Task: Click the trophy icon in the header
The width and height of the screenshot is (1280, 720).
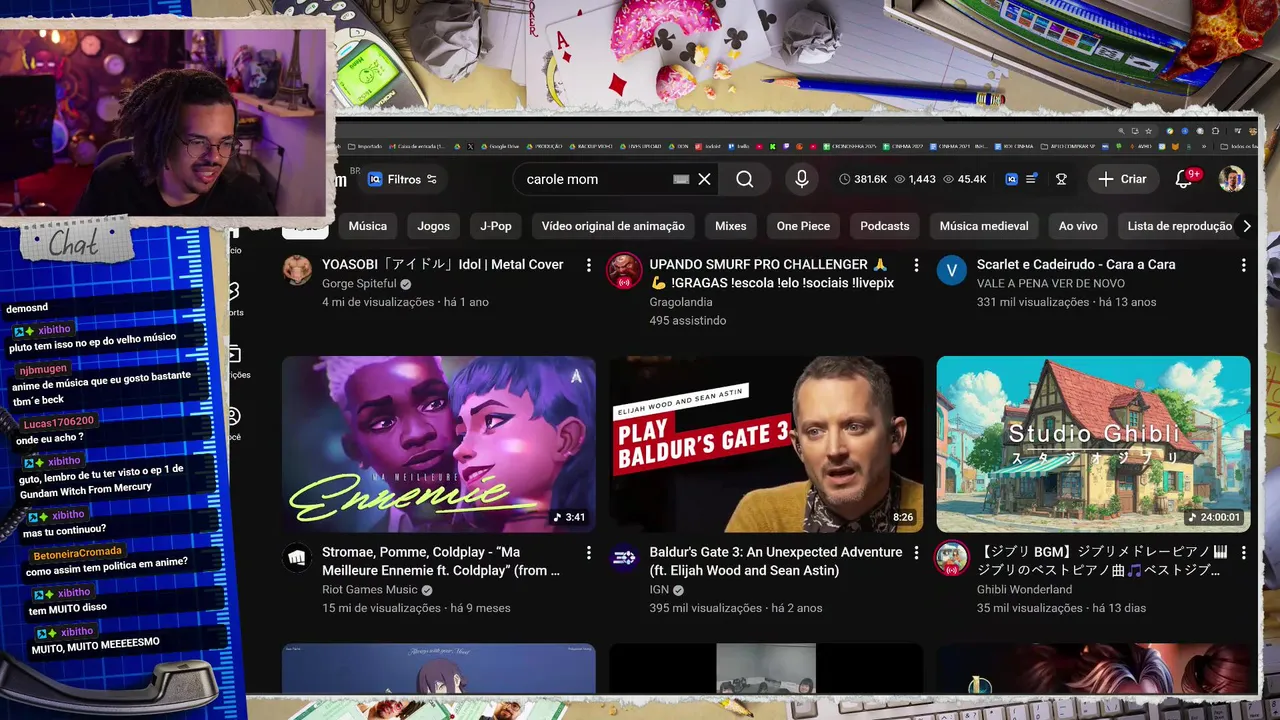Action: point(1061,179)
